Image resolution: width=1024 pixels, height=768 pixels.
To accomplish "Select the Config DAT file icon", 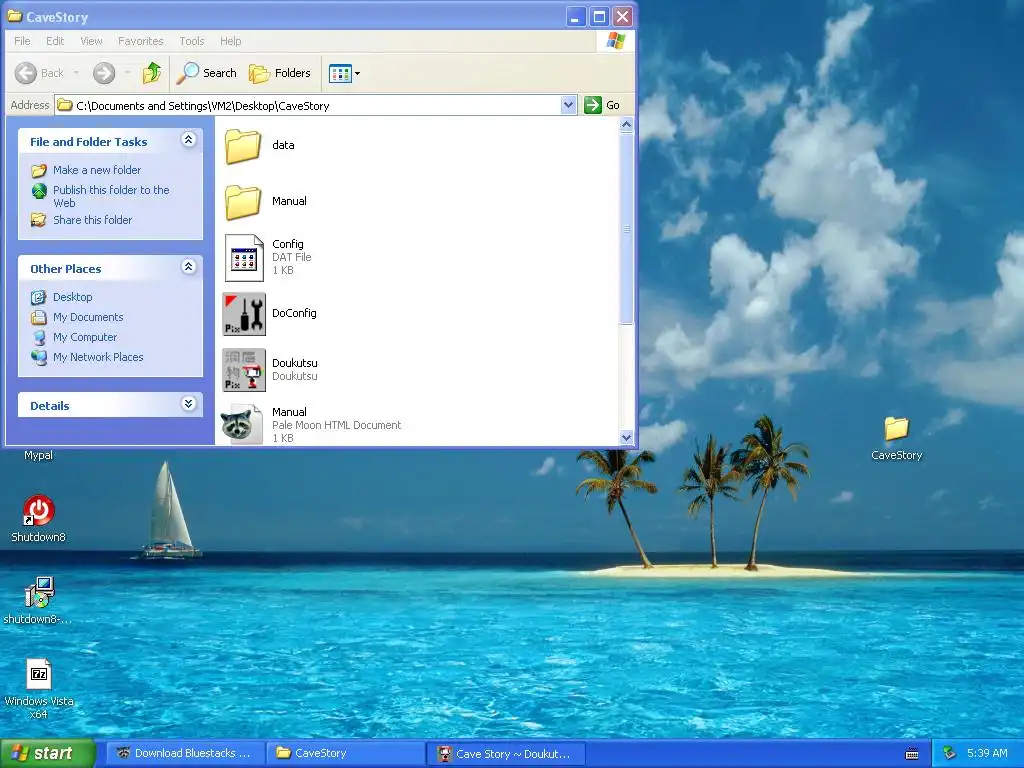I will 244,258.
